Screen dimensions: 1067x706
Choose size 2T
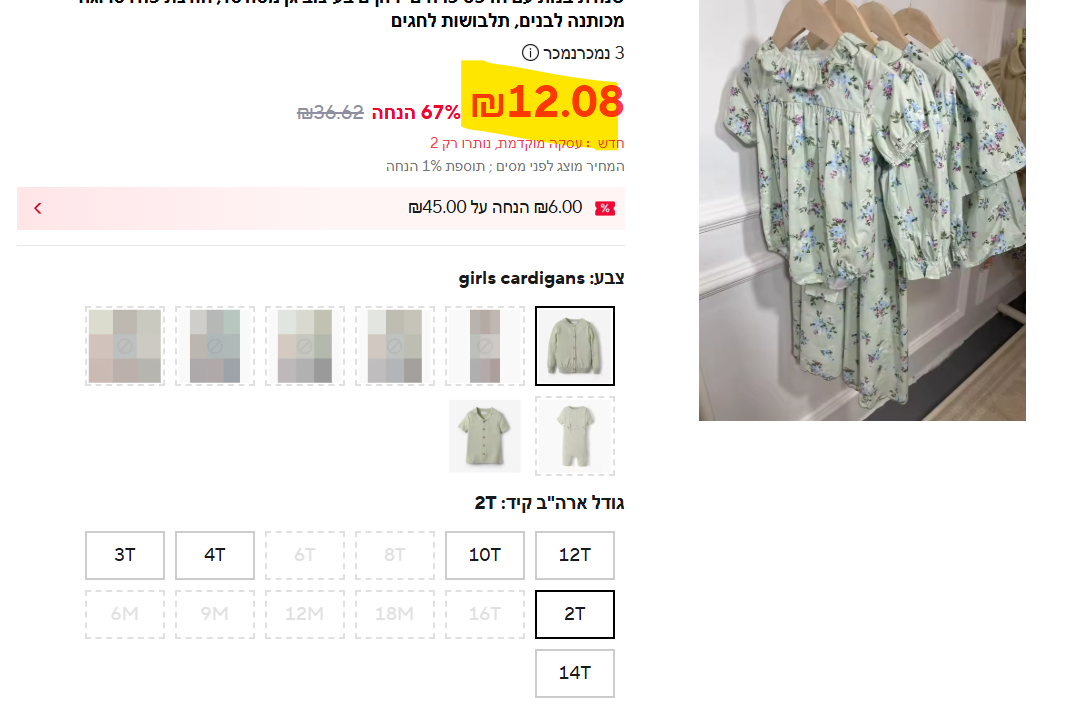[575, 614]
